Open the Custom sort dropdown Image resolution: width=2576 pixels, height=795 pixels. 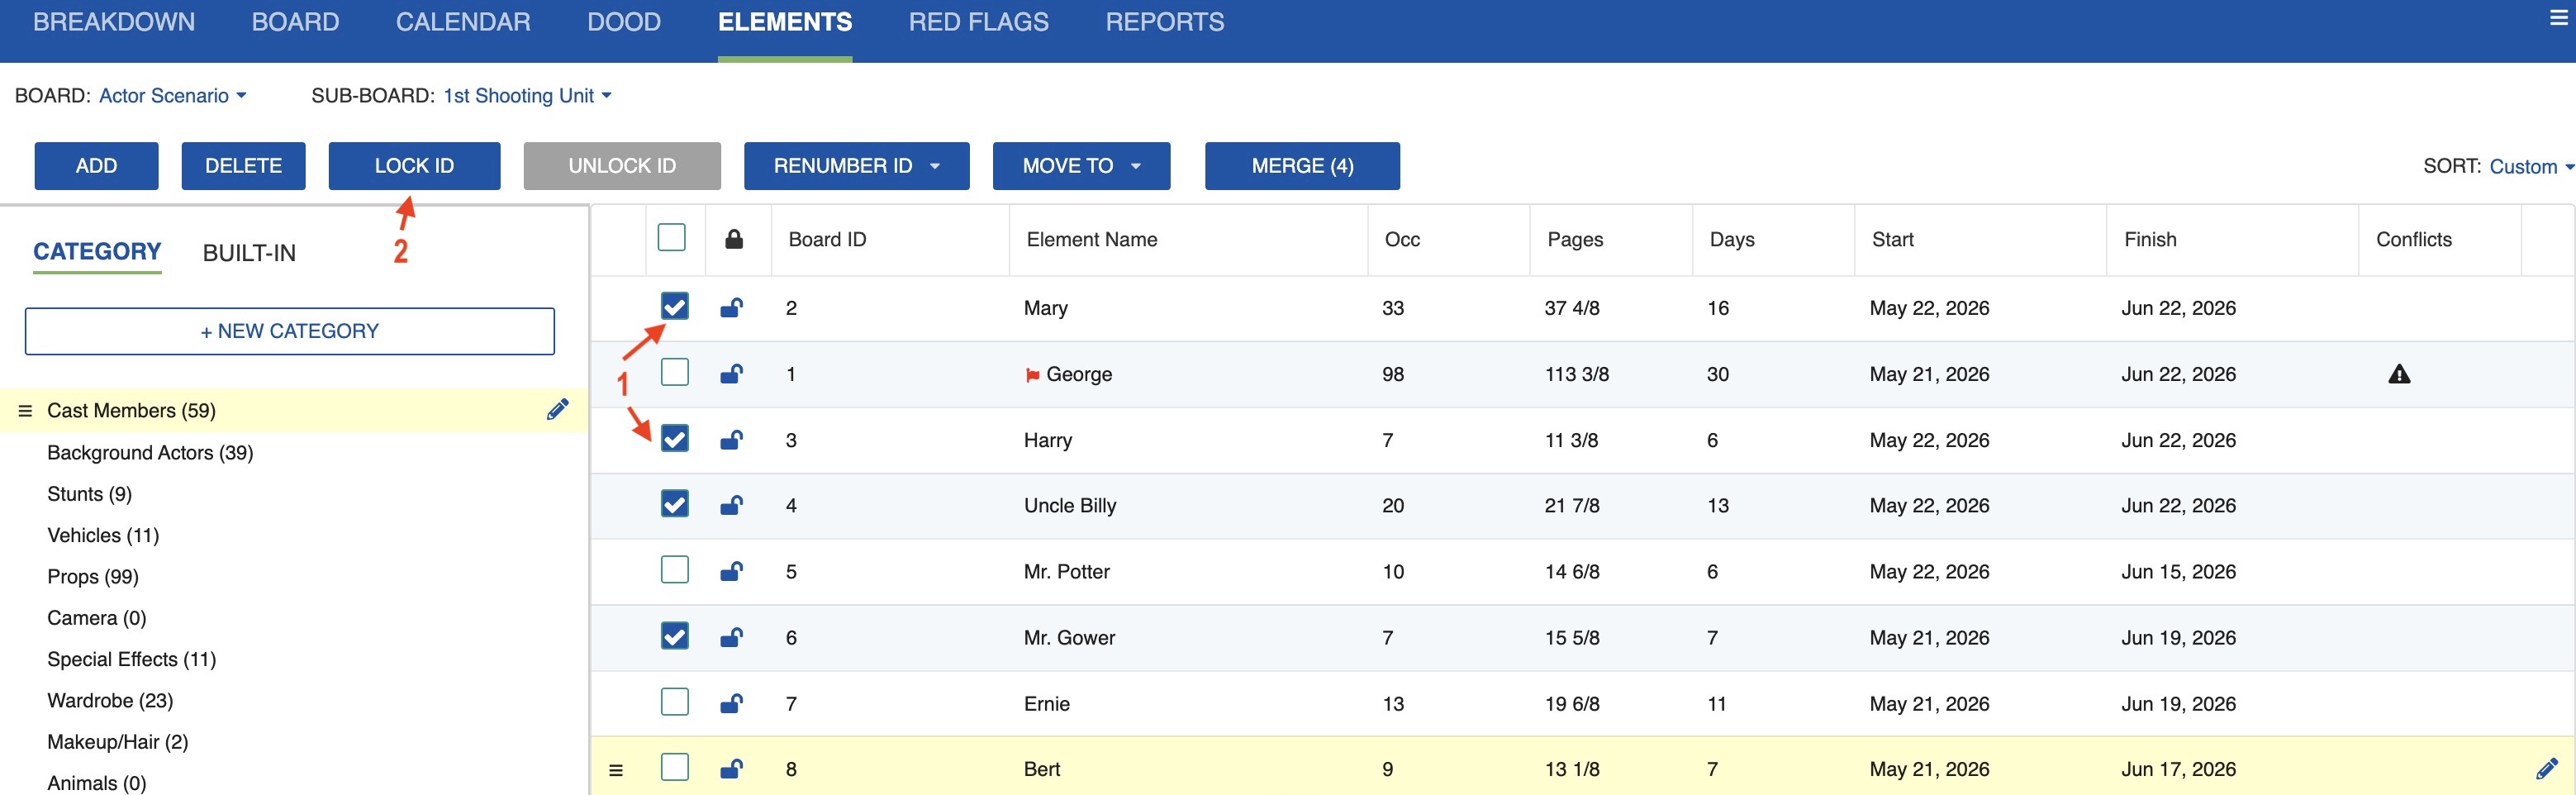(x=2529, y=167)
